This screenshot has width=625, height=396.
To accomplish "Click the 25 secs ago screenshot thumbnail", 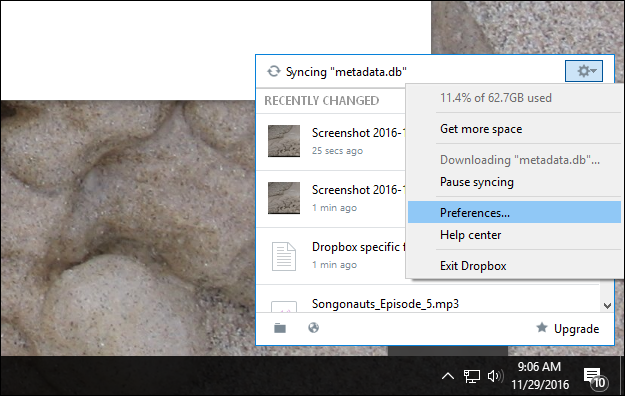I will pyautogui.click(x=284, y=141).
